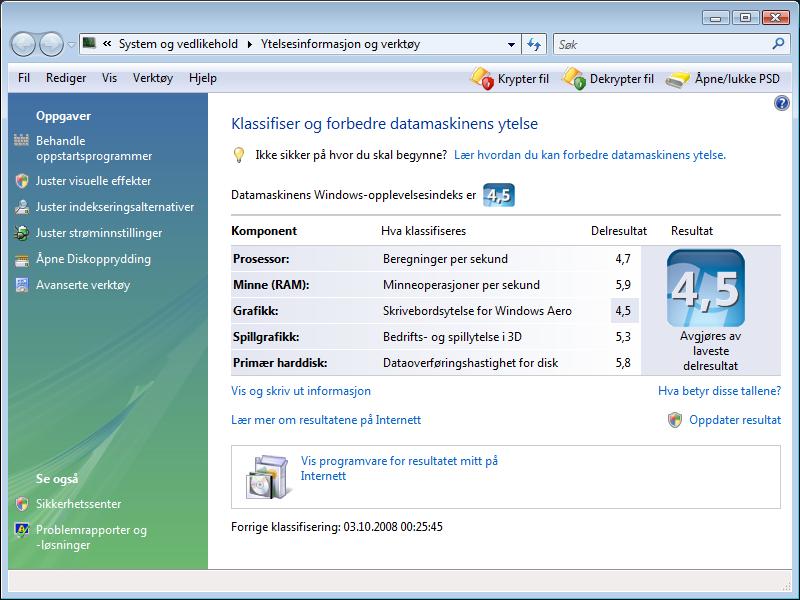Open Avanserte verktøy link

click(x=83, y=285)
